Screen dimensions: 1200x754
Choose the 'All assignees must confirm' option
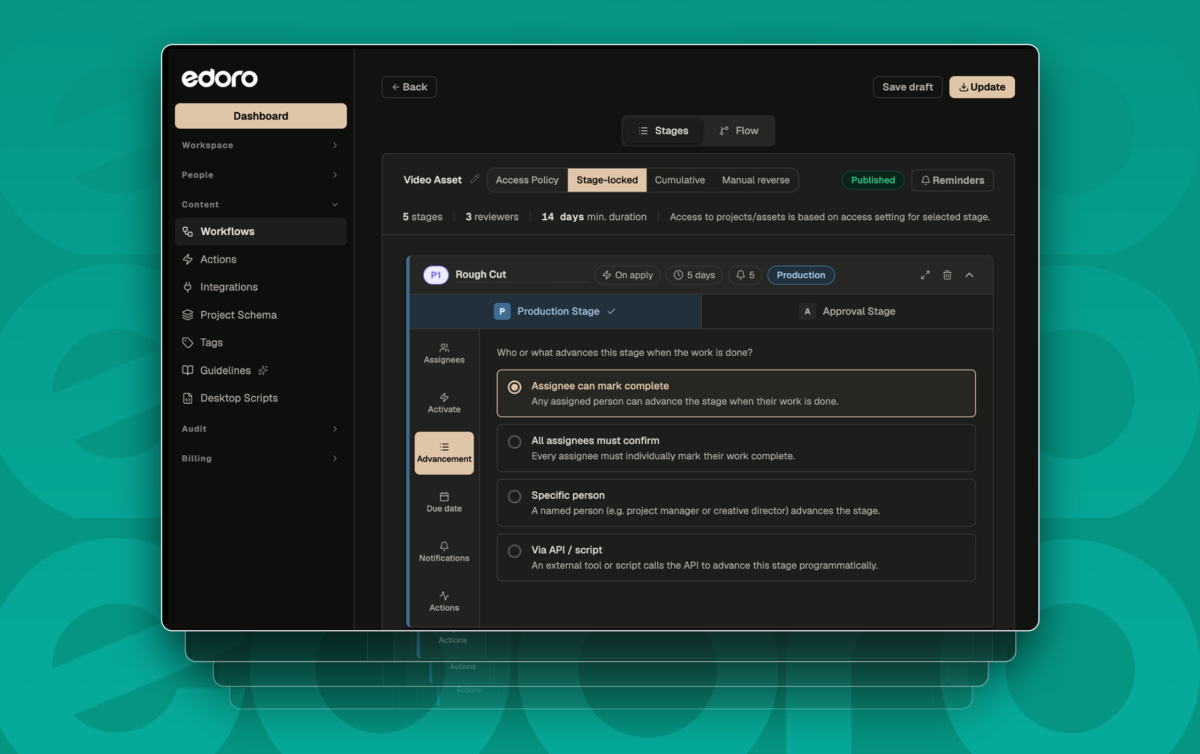tap(736, 448)
